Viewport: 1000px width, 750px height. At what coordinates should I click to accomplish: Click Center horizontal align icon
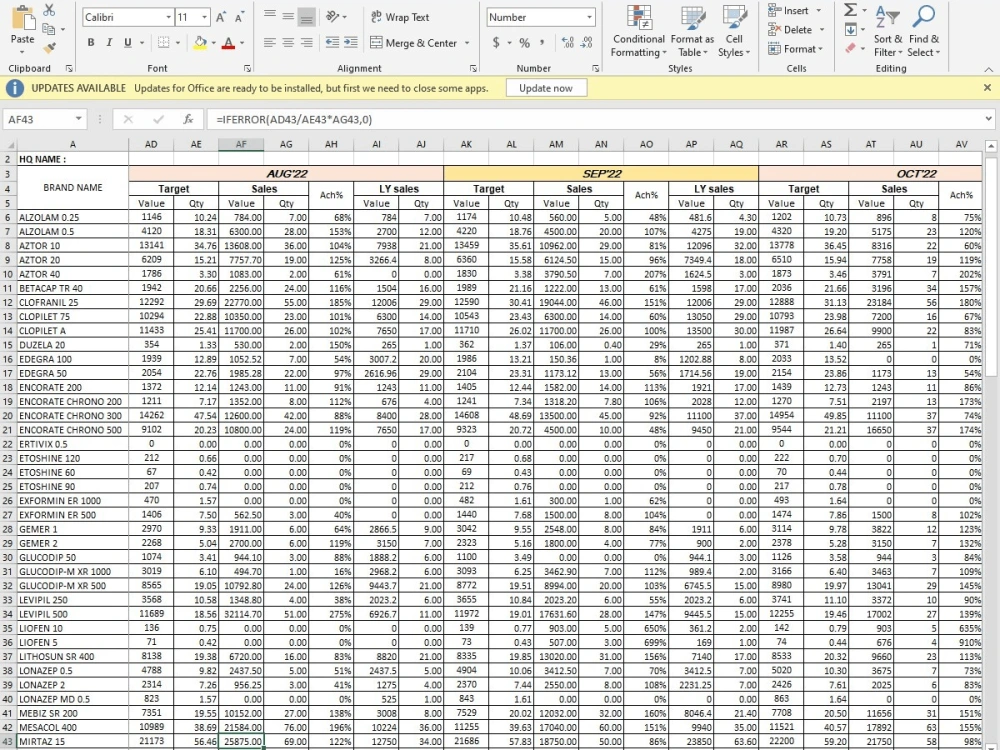(288, 43)
